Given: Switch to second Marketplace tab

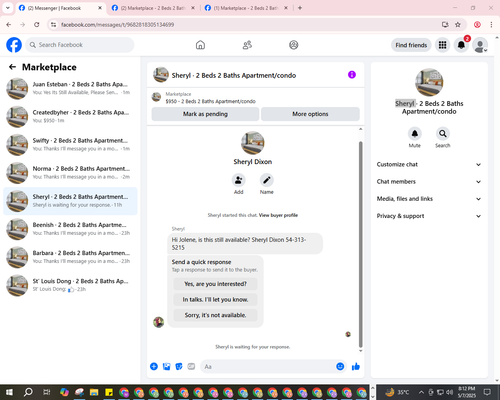Looking at the screenshot, I should pyautogui.click(x=153, y=8).
